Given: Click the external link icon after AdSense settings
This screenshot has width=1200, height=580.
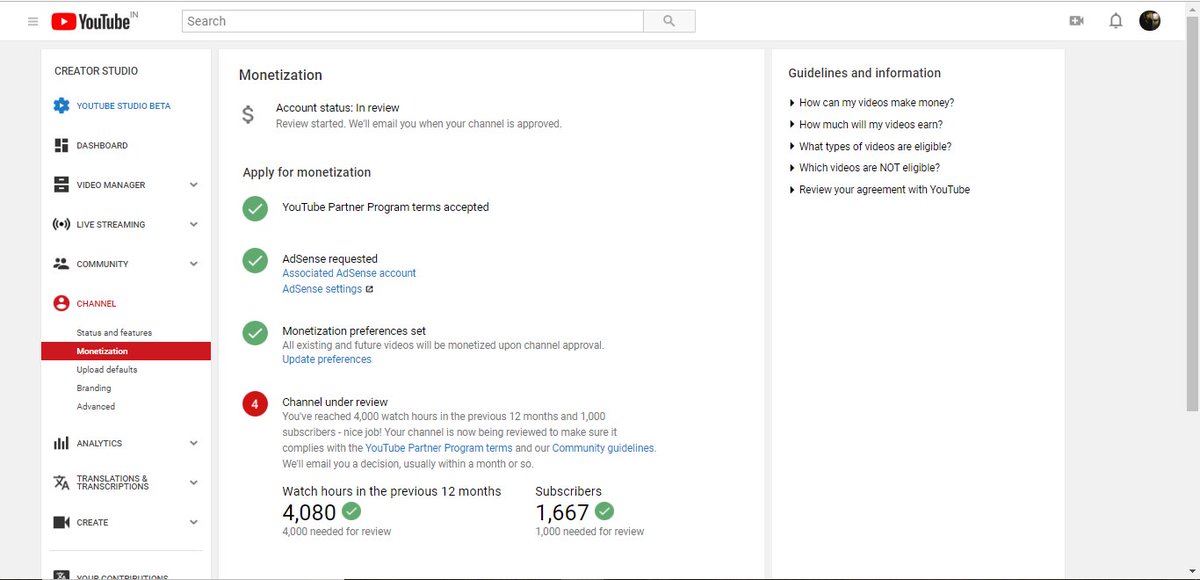Looking at the screenshot, I should (x=369, y=289).
